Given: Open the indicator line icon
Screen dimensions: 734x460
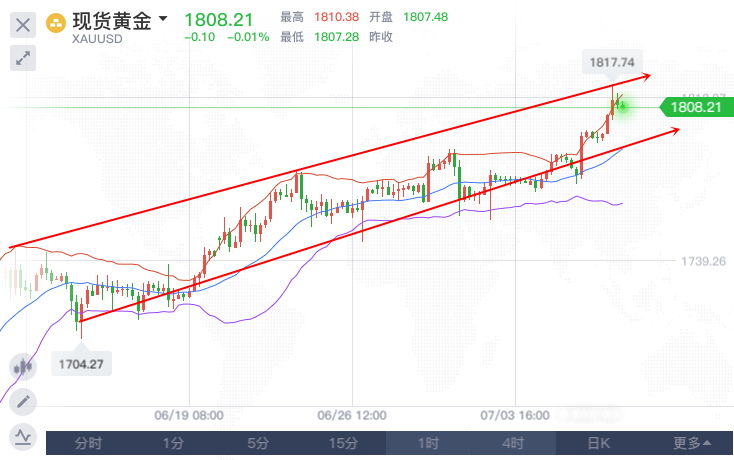Looking at the screenshot, I should coord(22,437).
